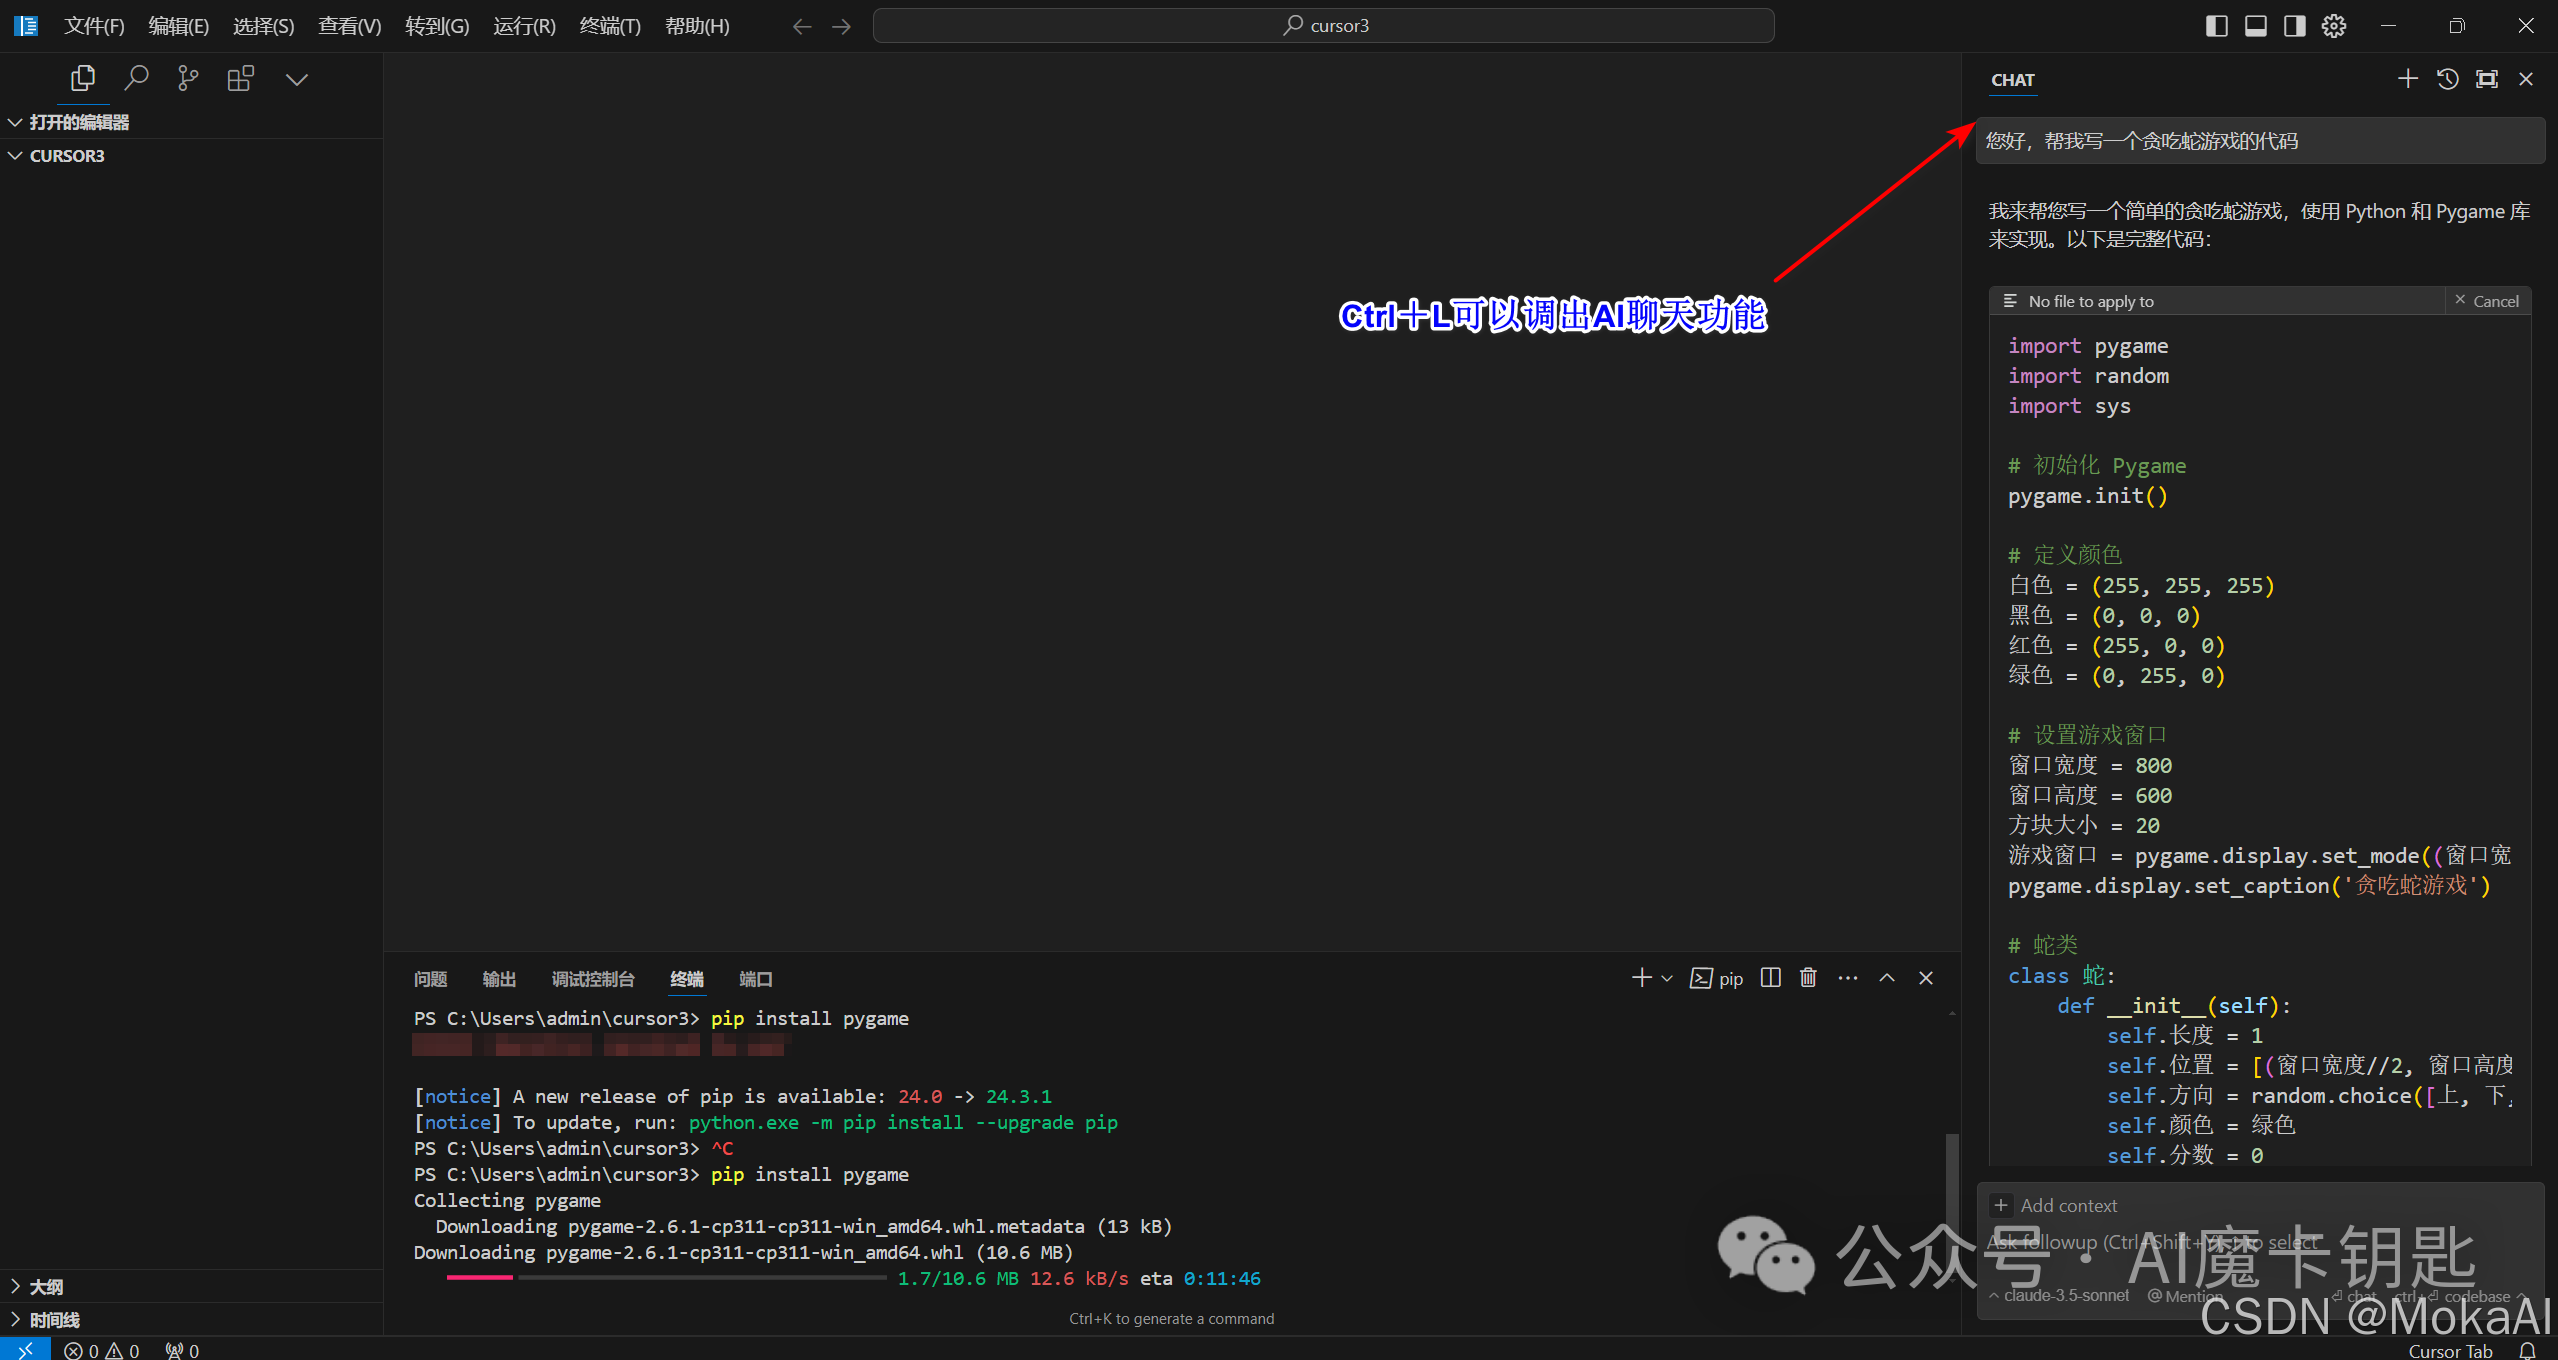The image size is (2558, 1360).
Task: Open the claude-3.5-sonnet model dropdown
Action: (2060, 1295)
